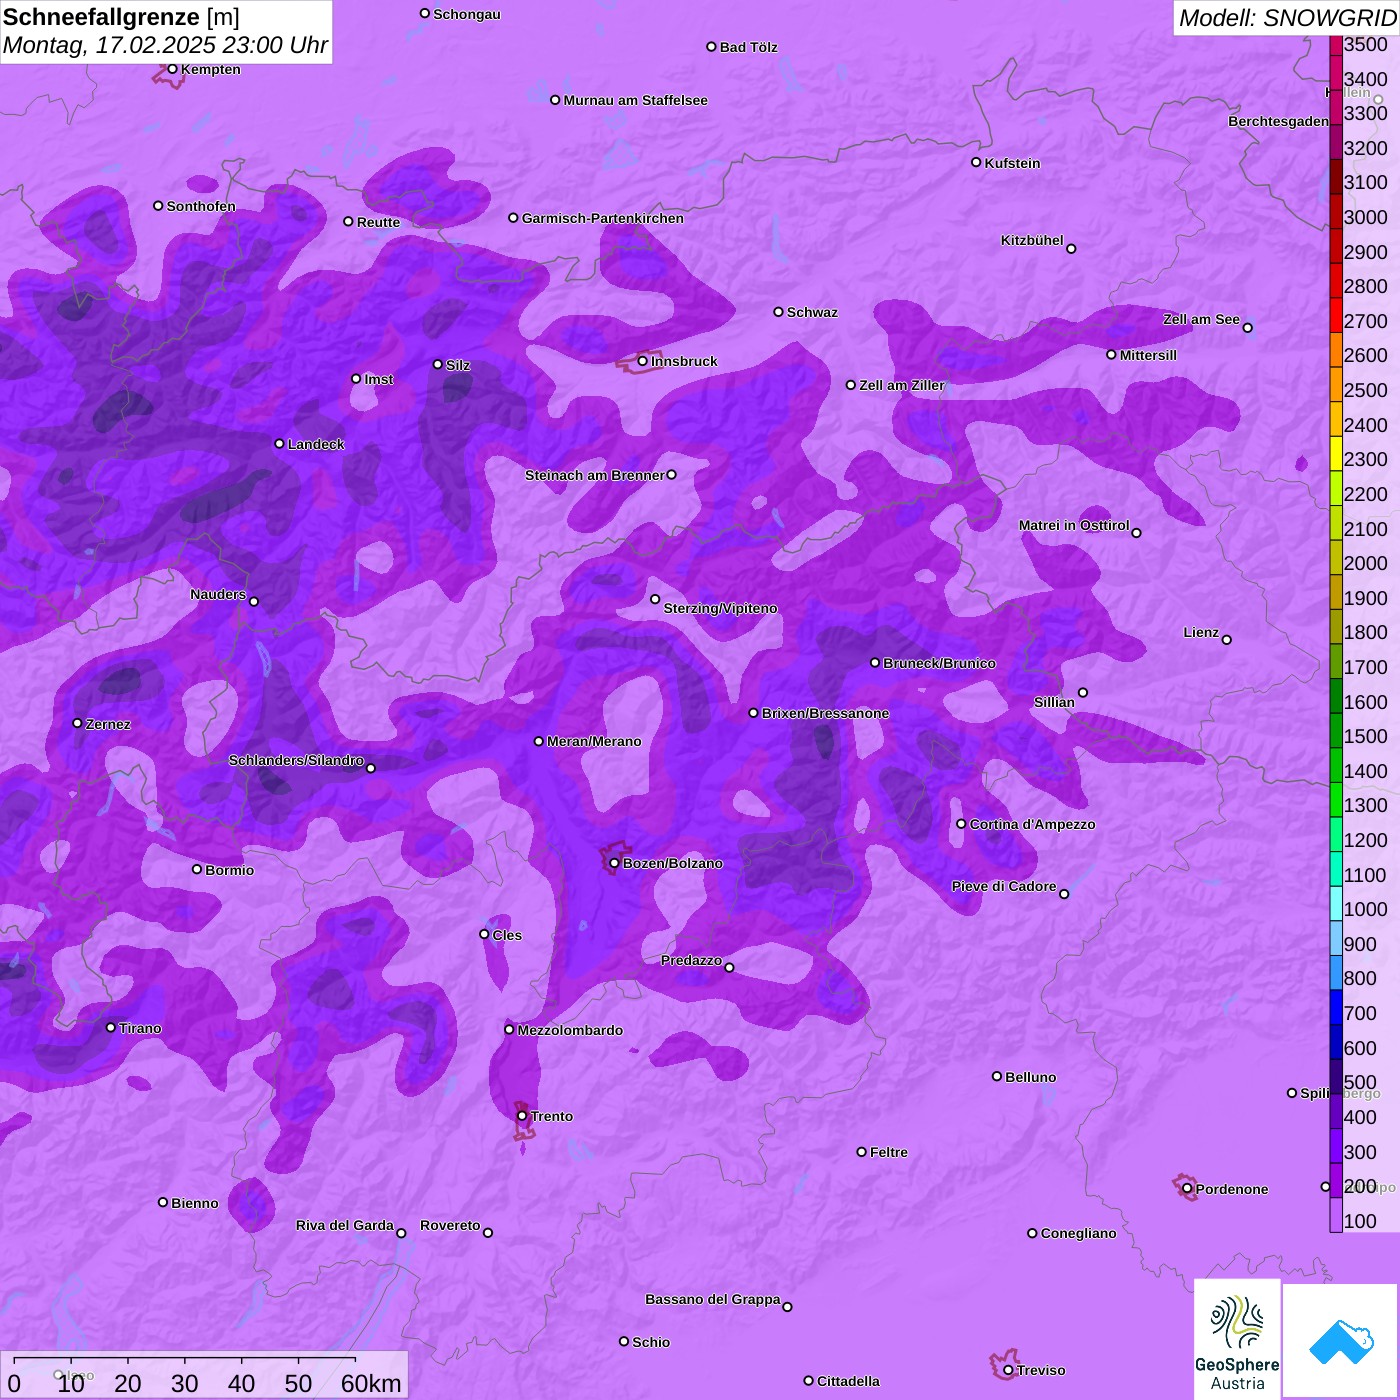Click the Pieve di Cadore label

tap(1004, 886)
